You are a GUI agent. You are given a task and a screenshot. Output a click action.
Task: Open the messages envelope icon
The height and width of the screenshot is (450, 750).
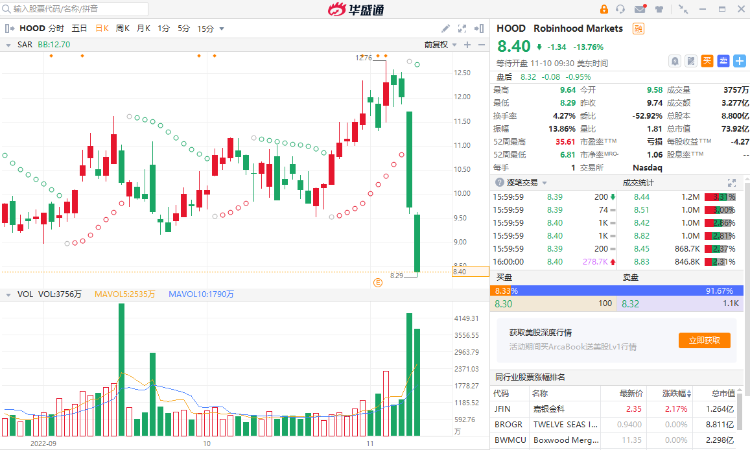click(x=640, y=9)
